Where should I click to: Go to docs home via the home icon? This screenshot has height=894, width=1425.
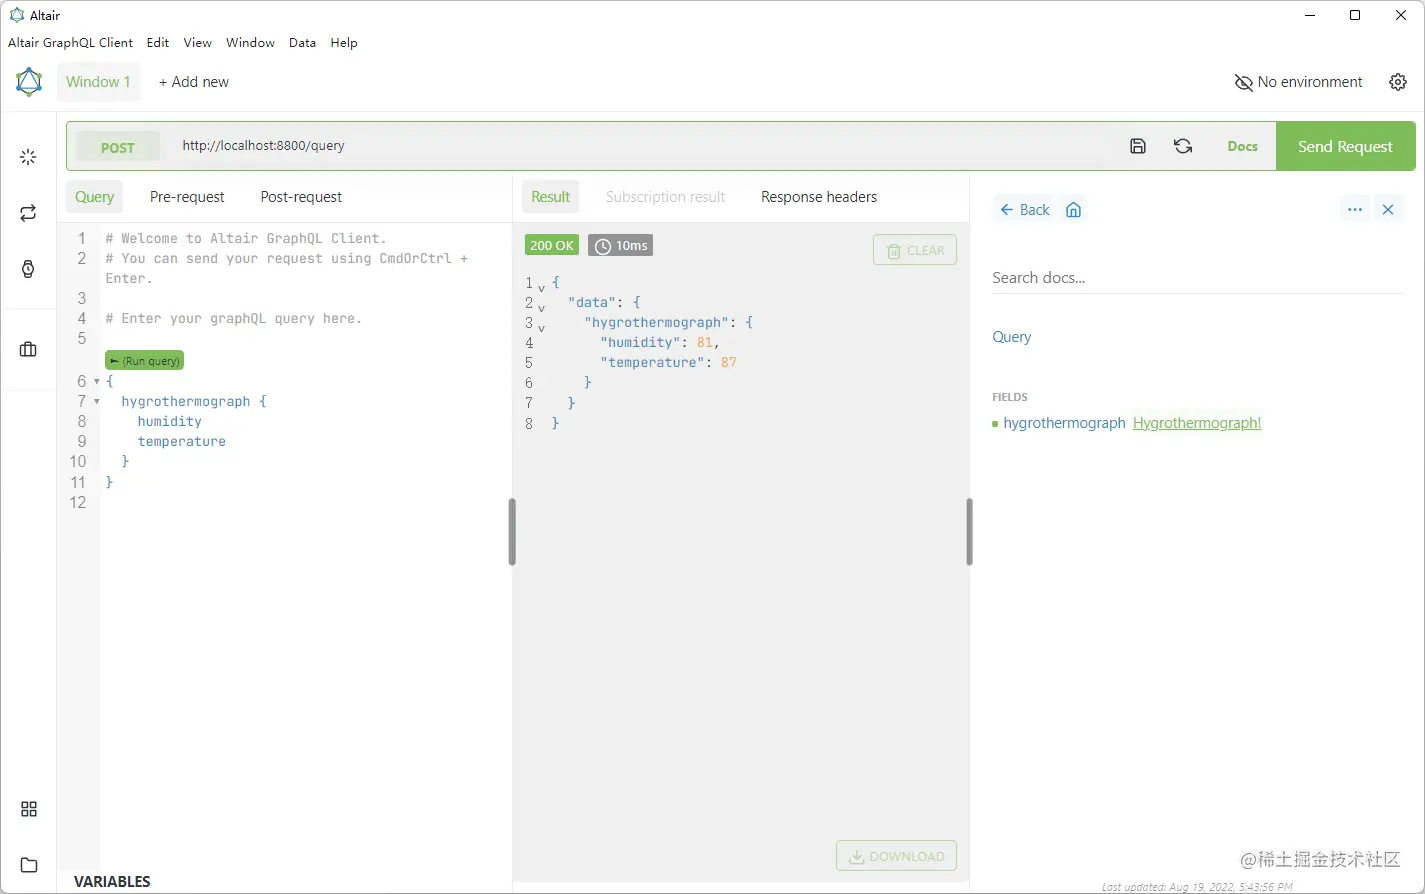(1073, 209)
